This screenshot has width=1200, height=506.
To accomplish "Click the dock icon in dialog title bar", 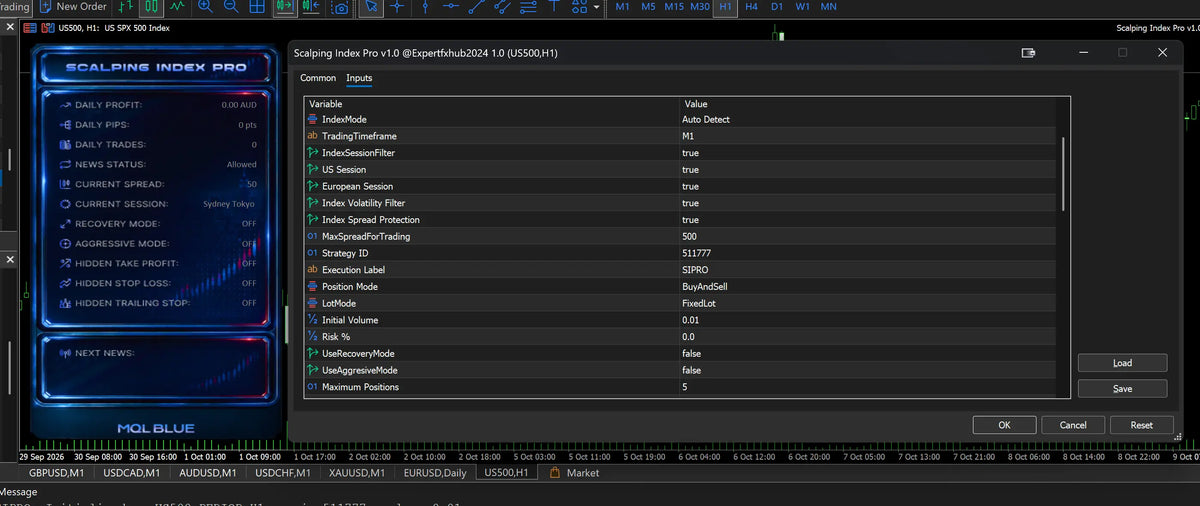I will pyautogui.click(x=1027, y=53).
